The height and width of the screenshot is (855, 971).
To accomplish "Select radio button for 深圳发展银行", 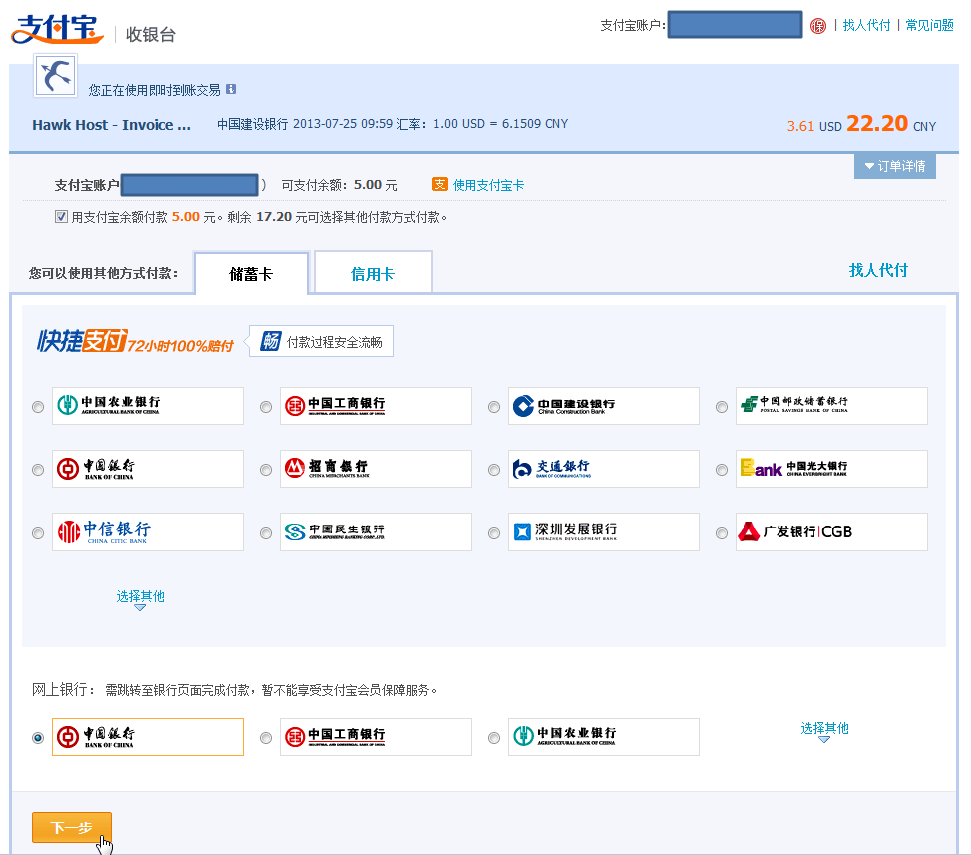I will point(494,532).
